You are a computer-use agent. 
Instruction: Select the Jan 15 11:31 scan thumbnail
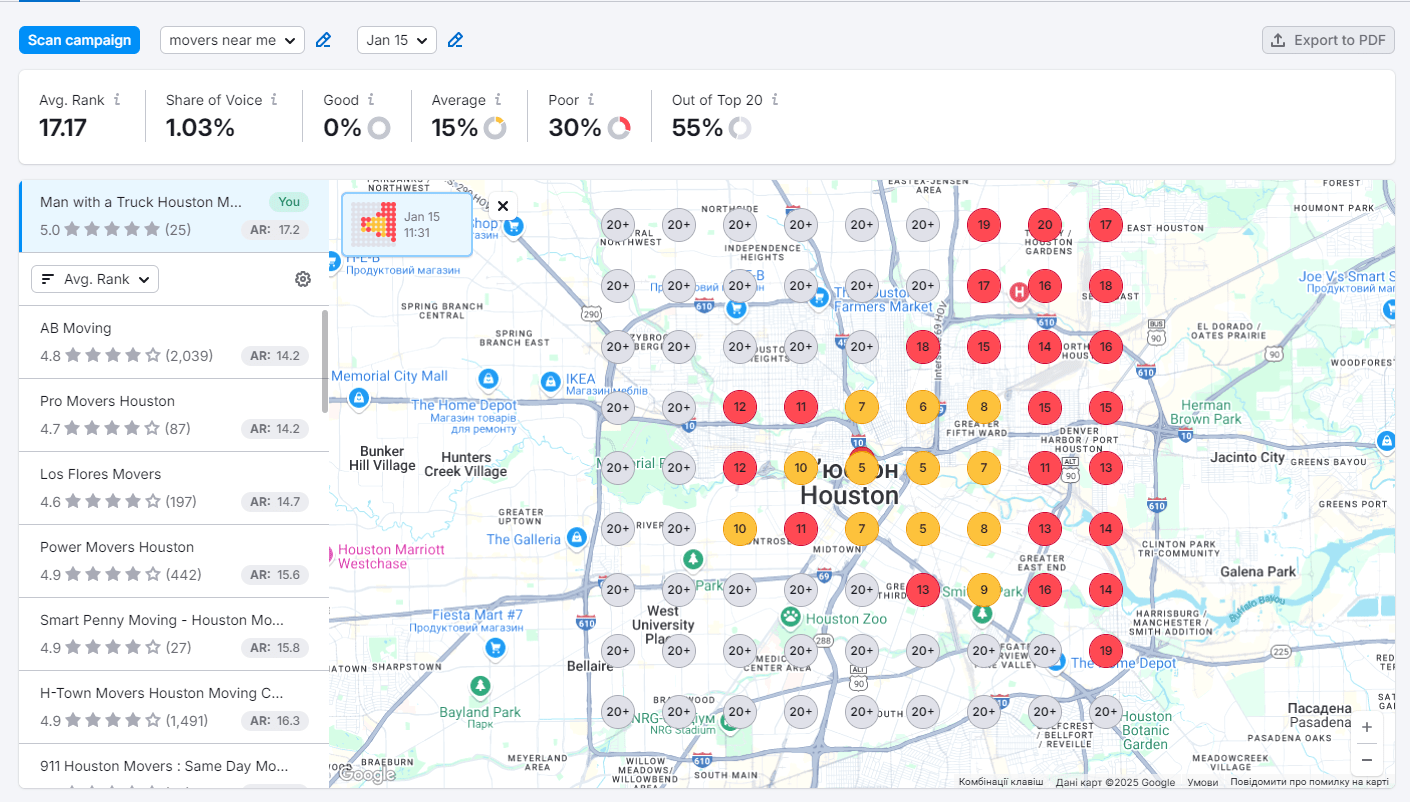coord(407,224)
